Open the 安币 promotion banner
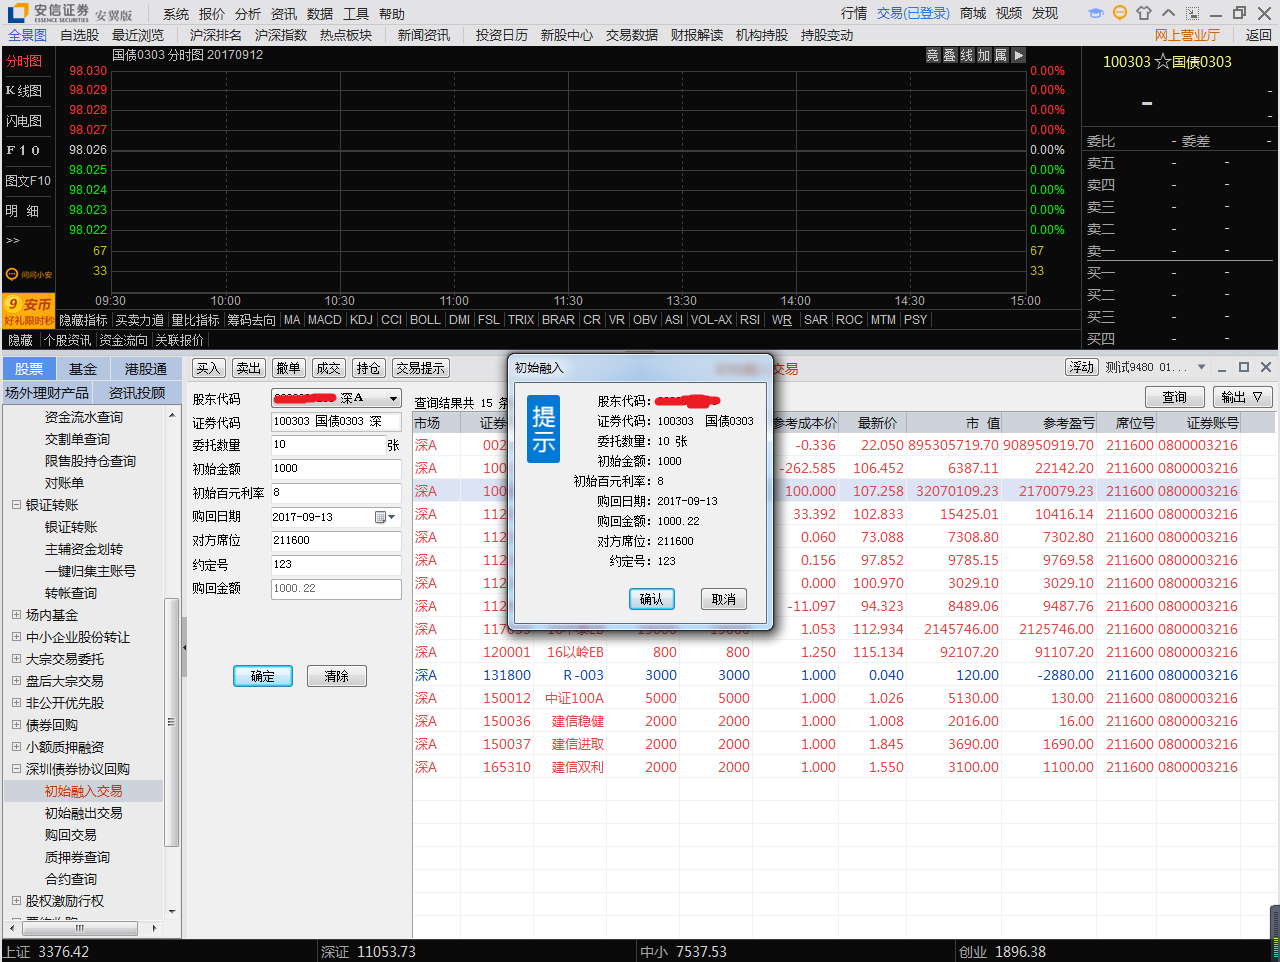Image resolution: width=1280 pixels, height=962 pixels. coord(28,310)
